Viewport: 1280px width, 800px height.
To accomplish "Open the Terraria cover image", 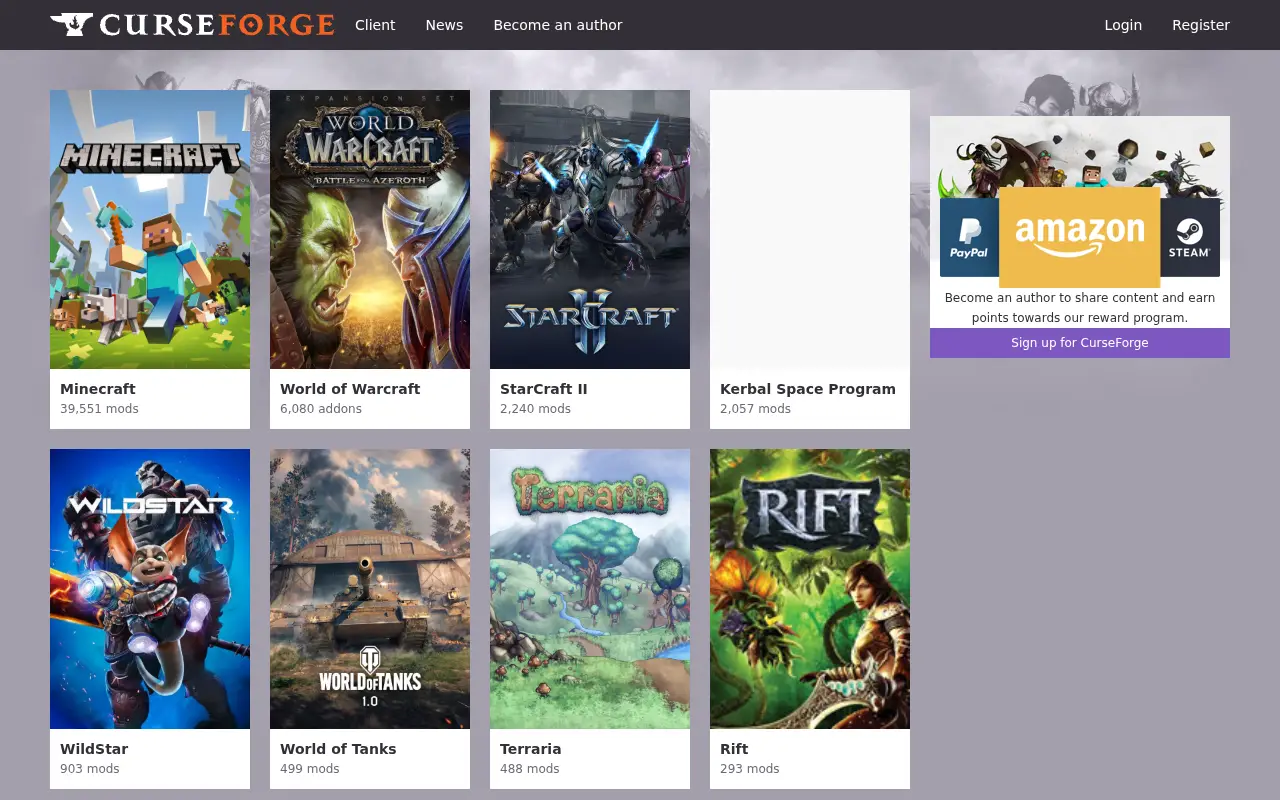I will pos(590,589).
